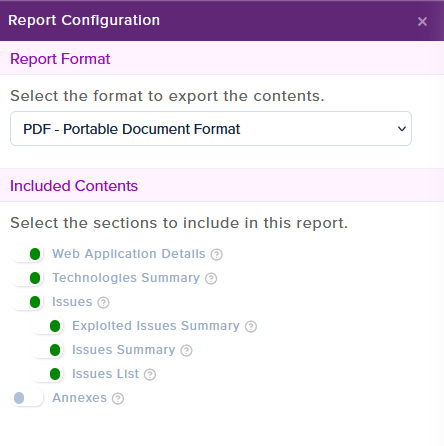Turn off Technologies Summary toggle
Viewport: 444px width, 446px height.
(x=27, y=278)
